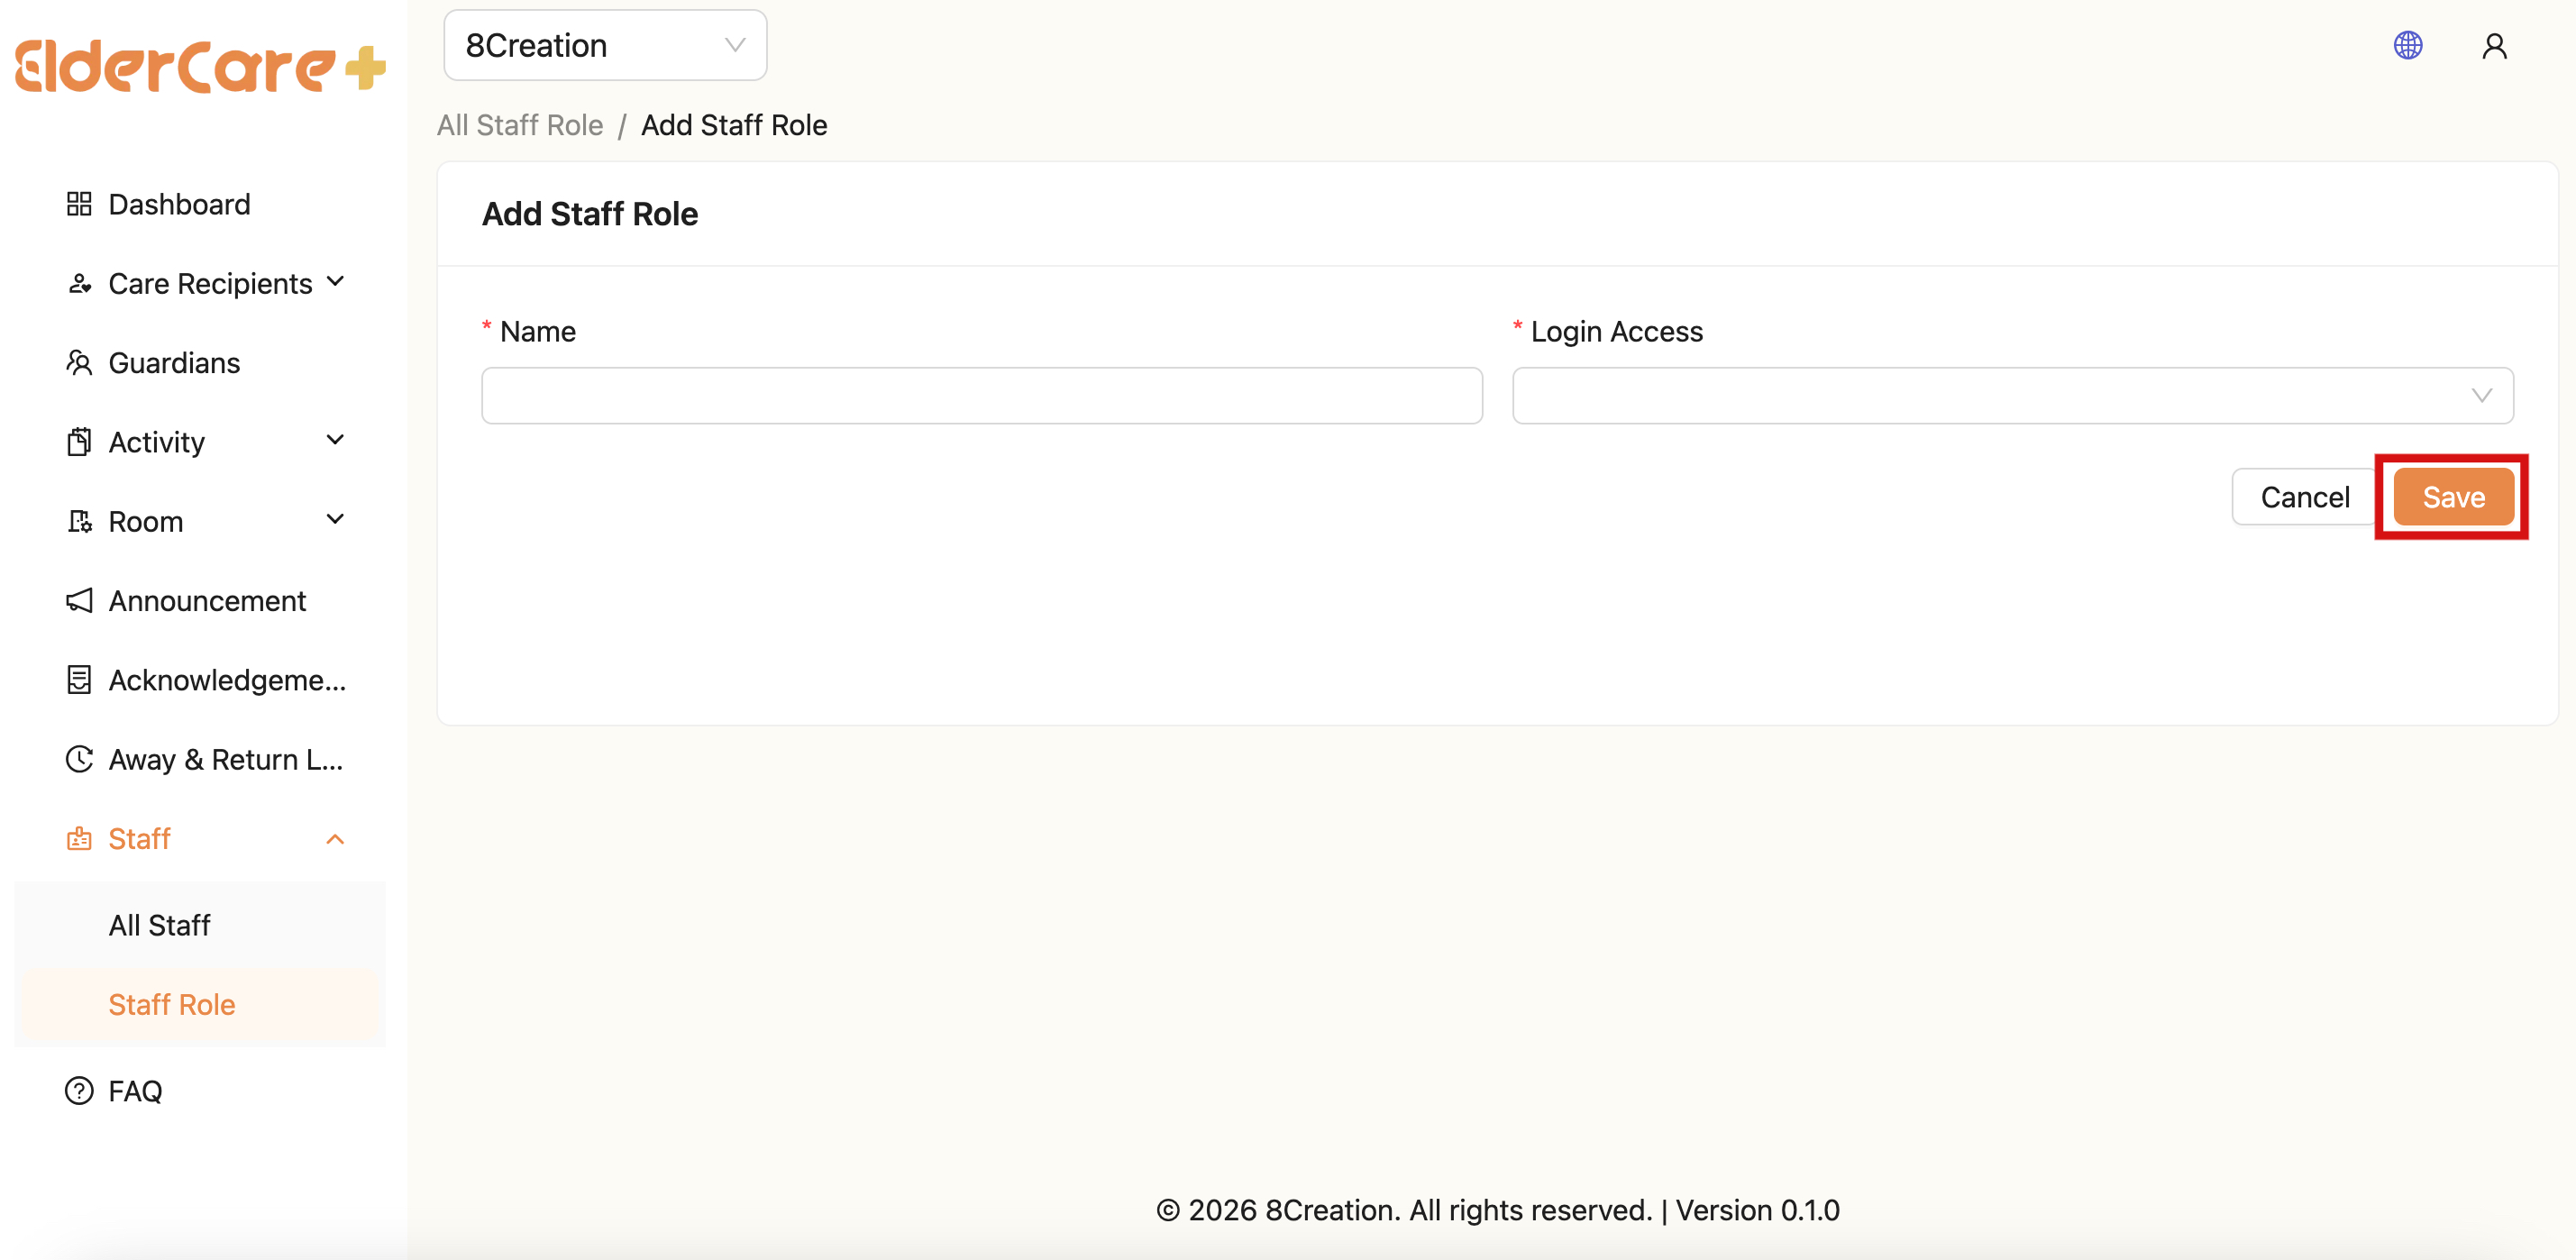Click the ElderCare+ logo
The image size is (2576, 1260).
(x=200, y=66)
